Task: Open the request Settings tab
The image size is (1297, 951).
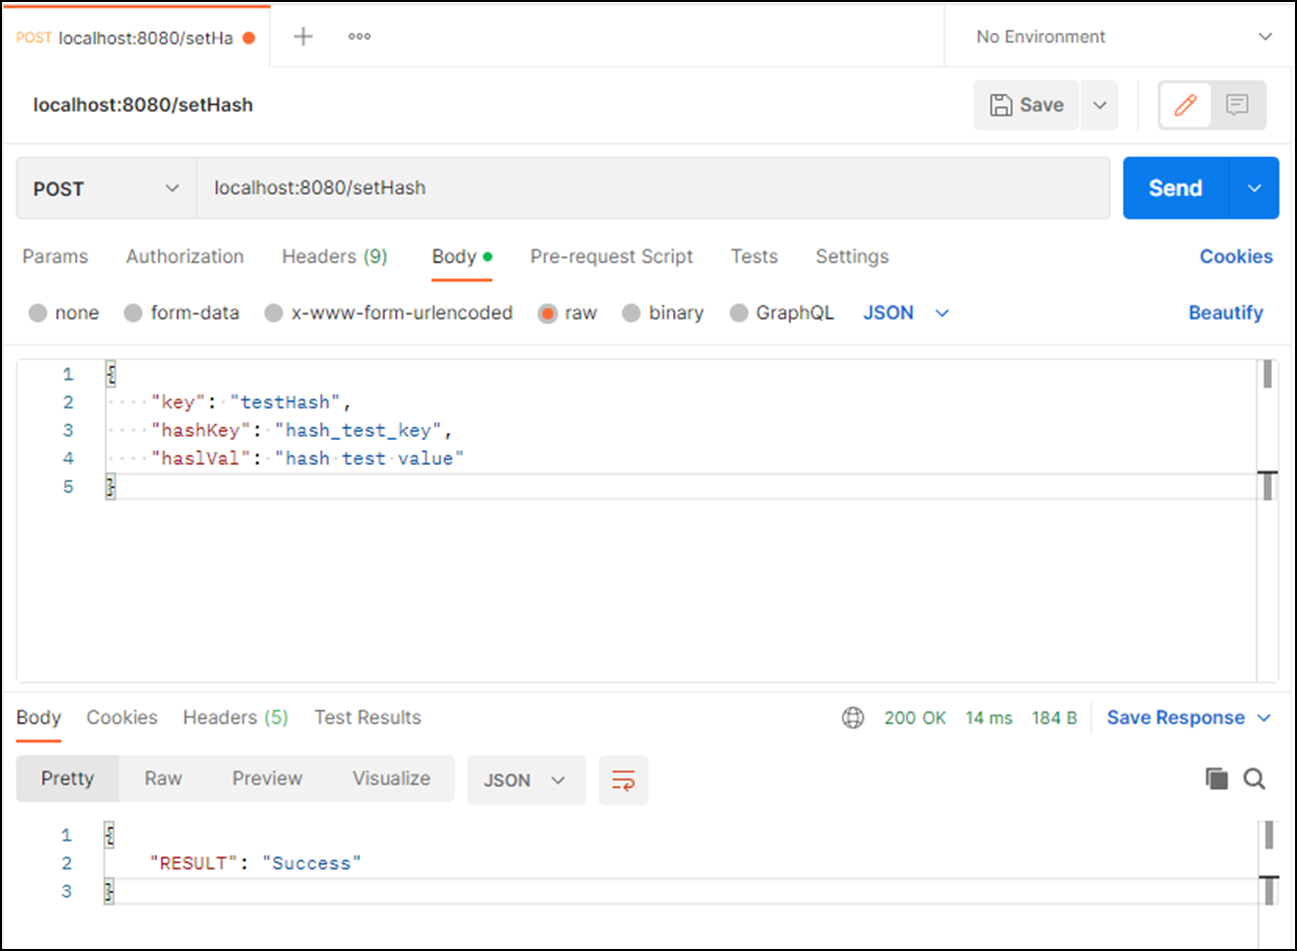Action: tap(852, 257)
